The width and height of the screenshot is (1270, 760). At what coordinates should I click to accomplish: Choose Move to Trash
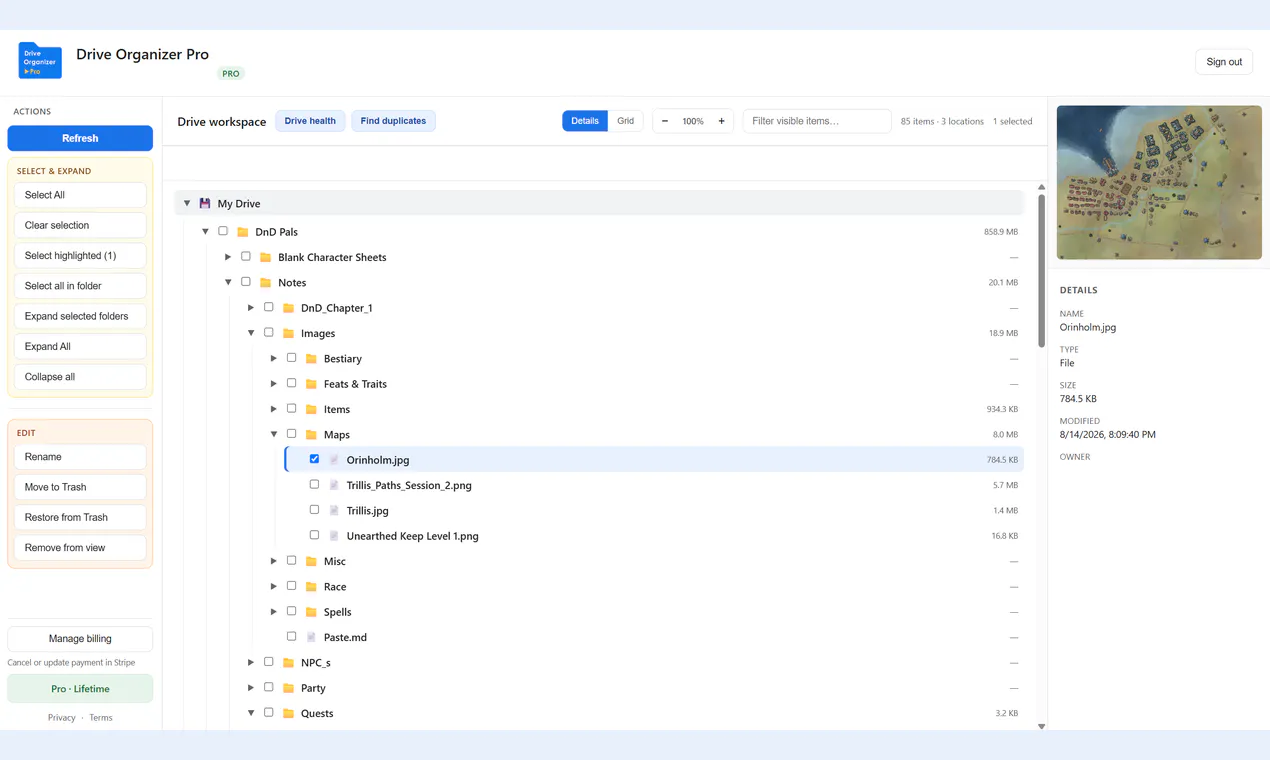(80, 487)
